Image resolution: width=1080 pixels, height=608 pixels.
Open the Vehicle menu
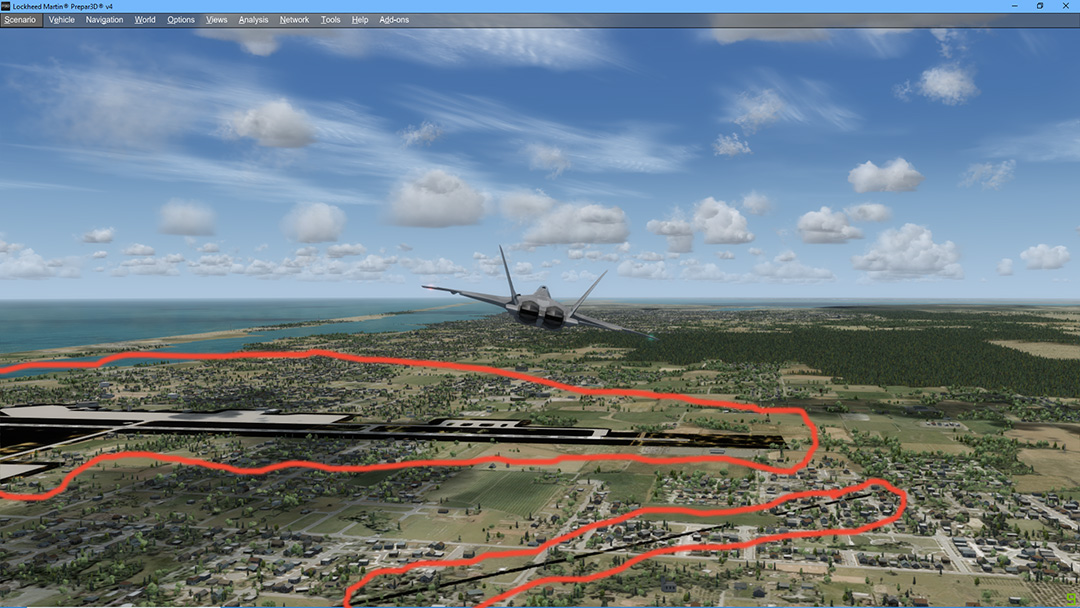(x=61, y=20)
